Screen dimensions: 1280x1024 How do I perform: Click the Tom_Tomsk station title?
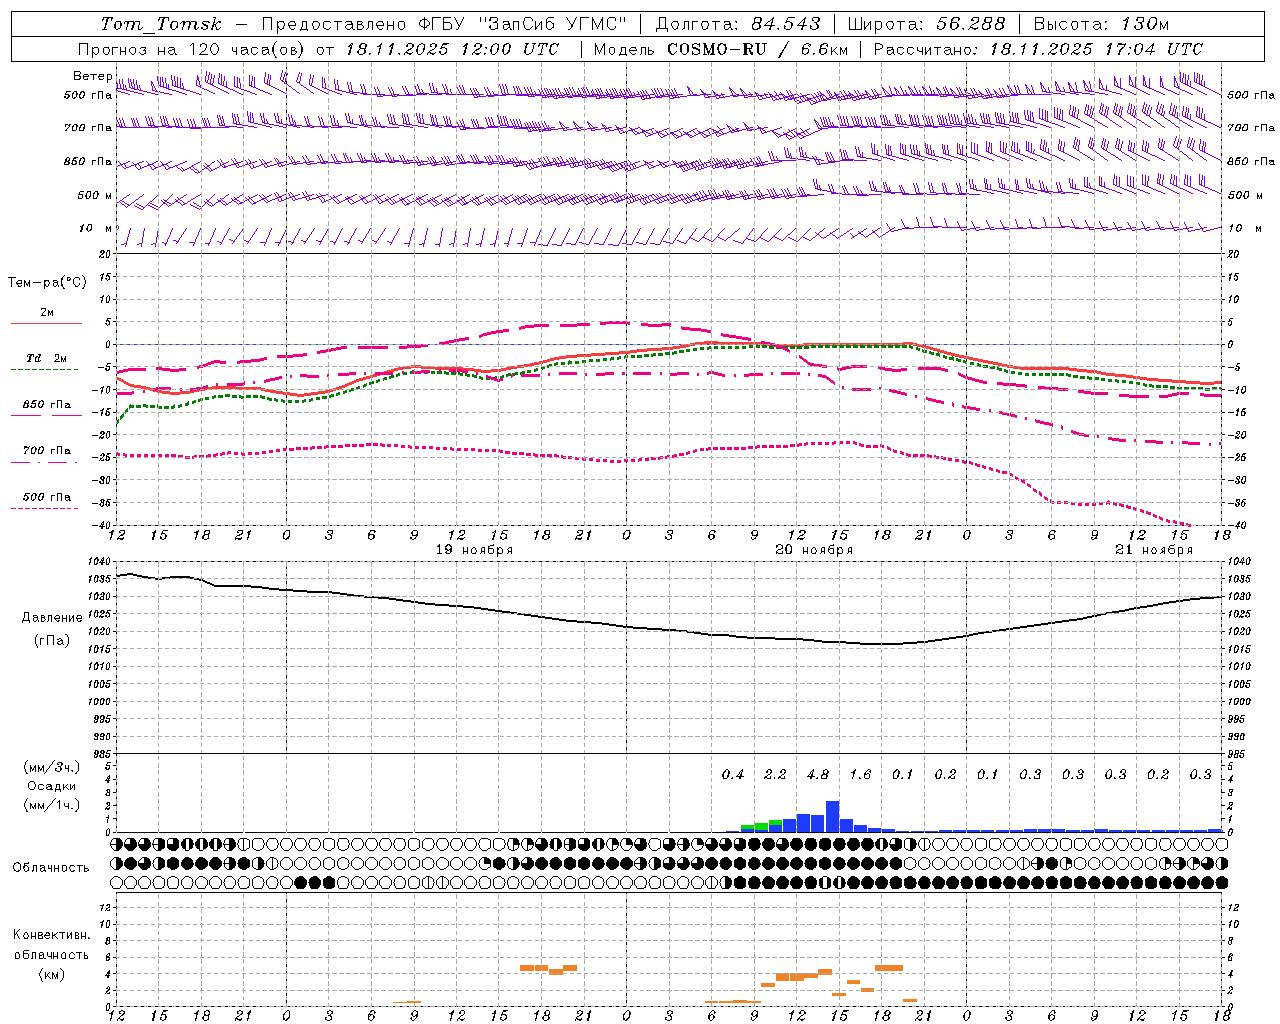pyautogui.click(x=161, y=24)
